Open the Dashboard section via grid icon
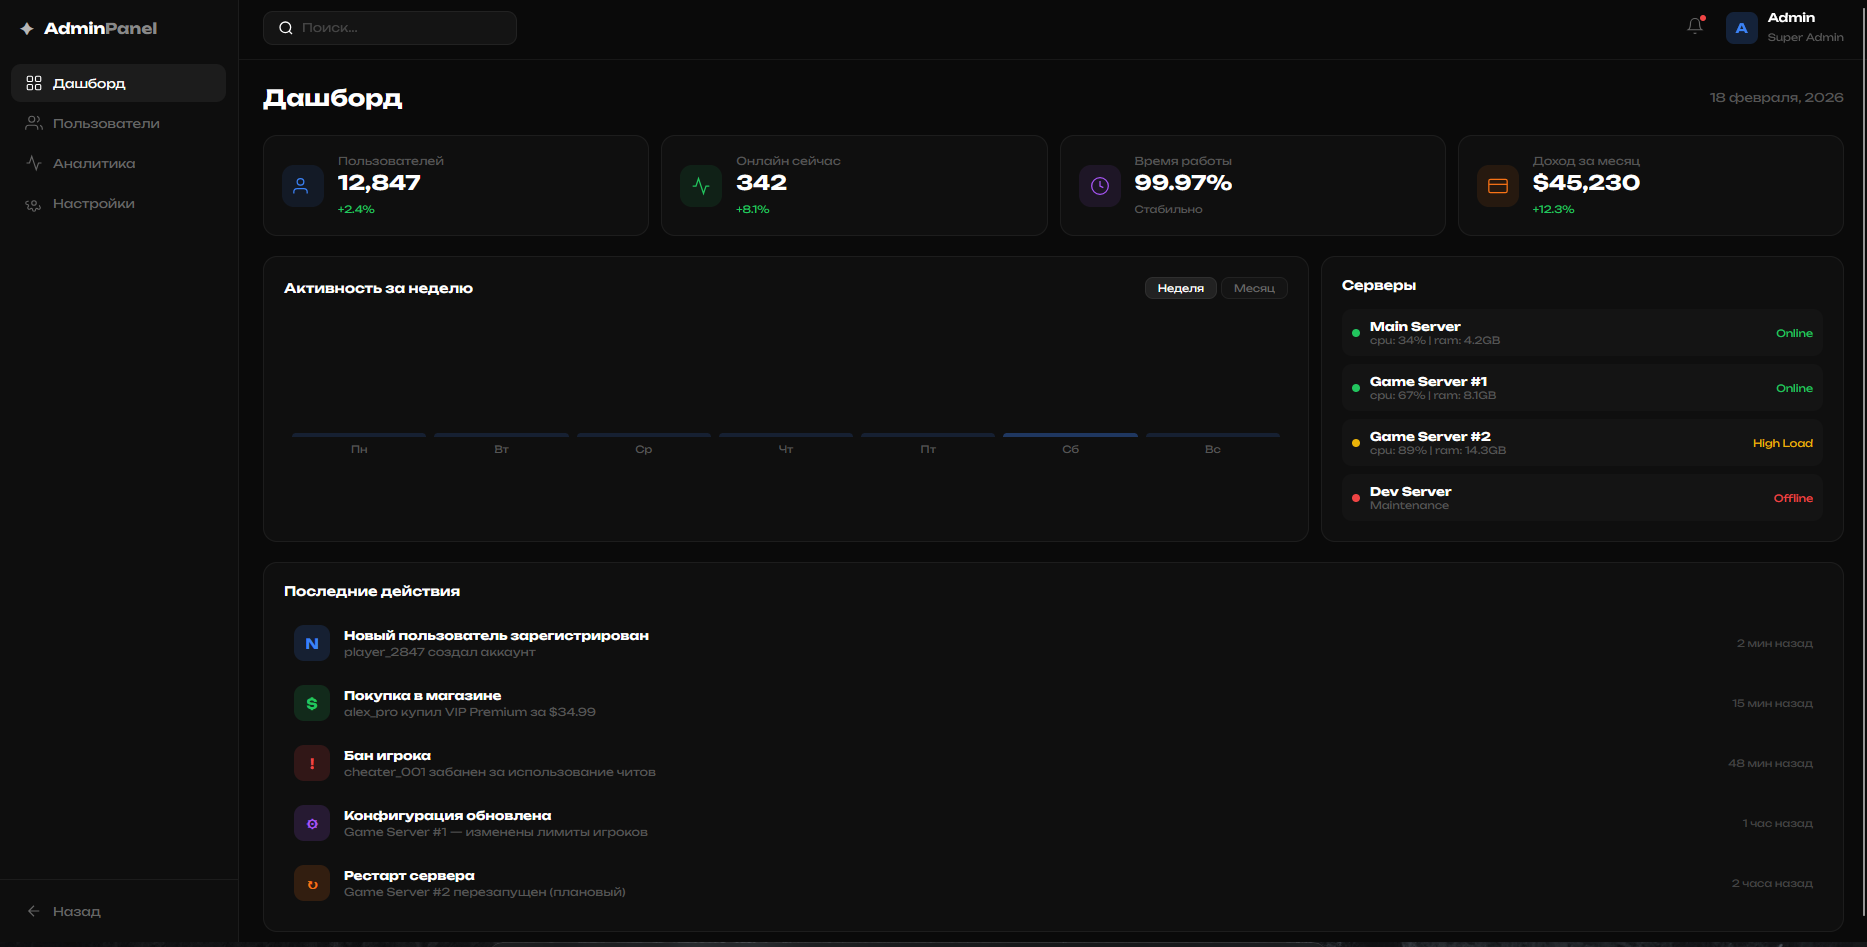Image resolution: width=1867 pixels, height=947 pixels. pos(33,83)
